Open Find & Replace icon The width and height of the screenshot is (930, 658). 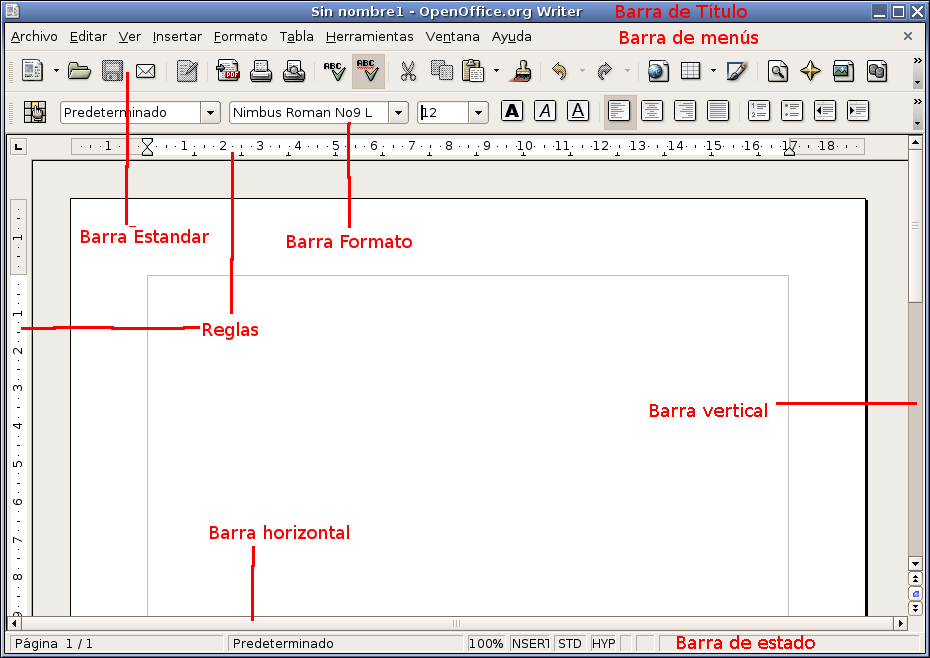click(778, 71)
